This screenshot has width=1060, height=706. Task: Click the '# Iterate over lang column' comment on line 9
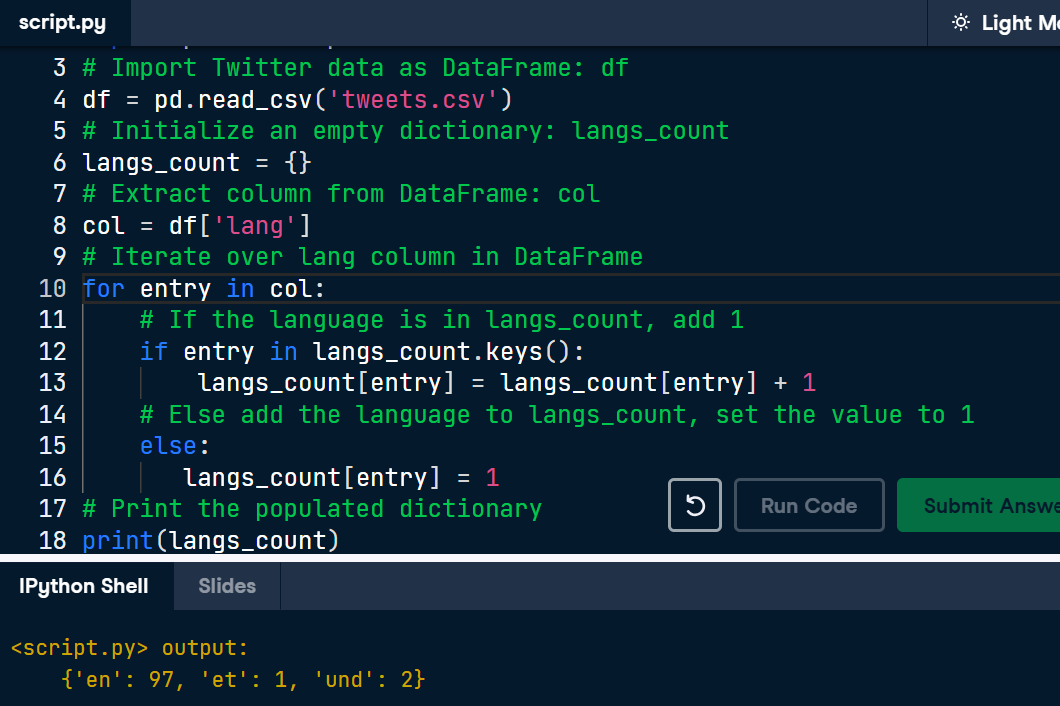(x=363, y=257)
